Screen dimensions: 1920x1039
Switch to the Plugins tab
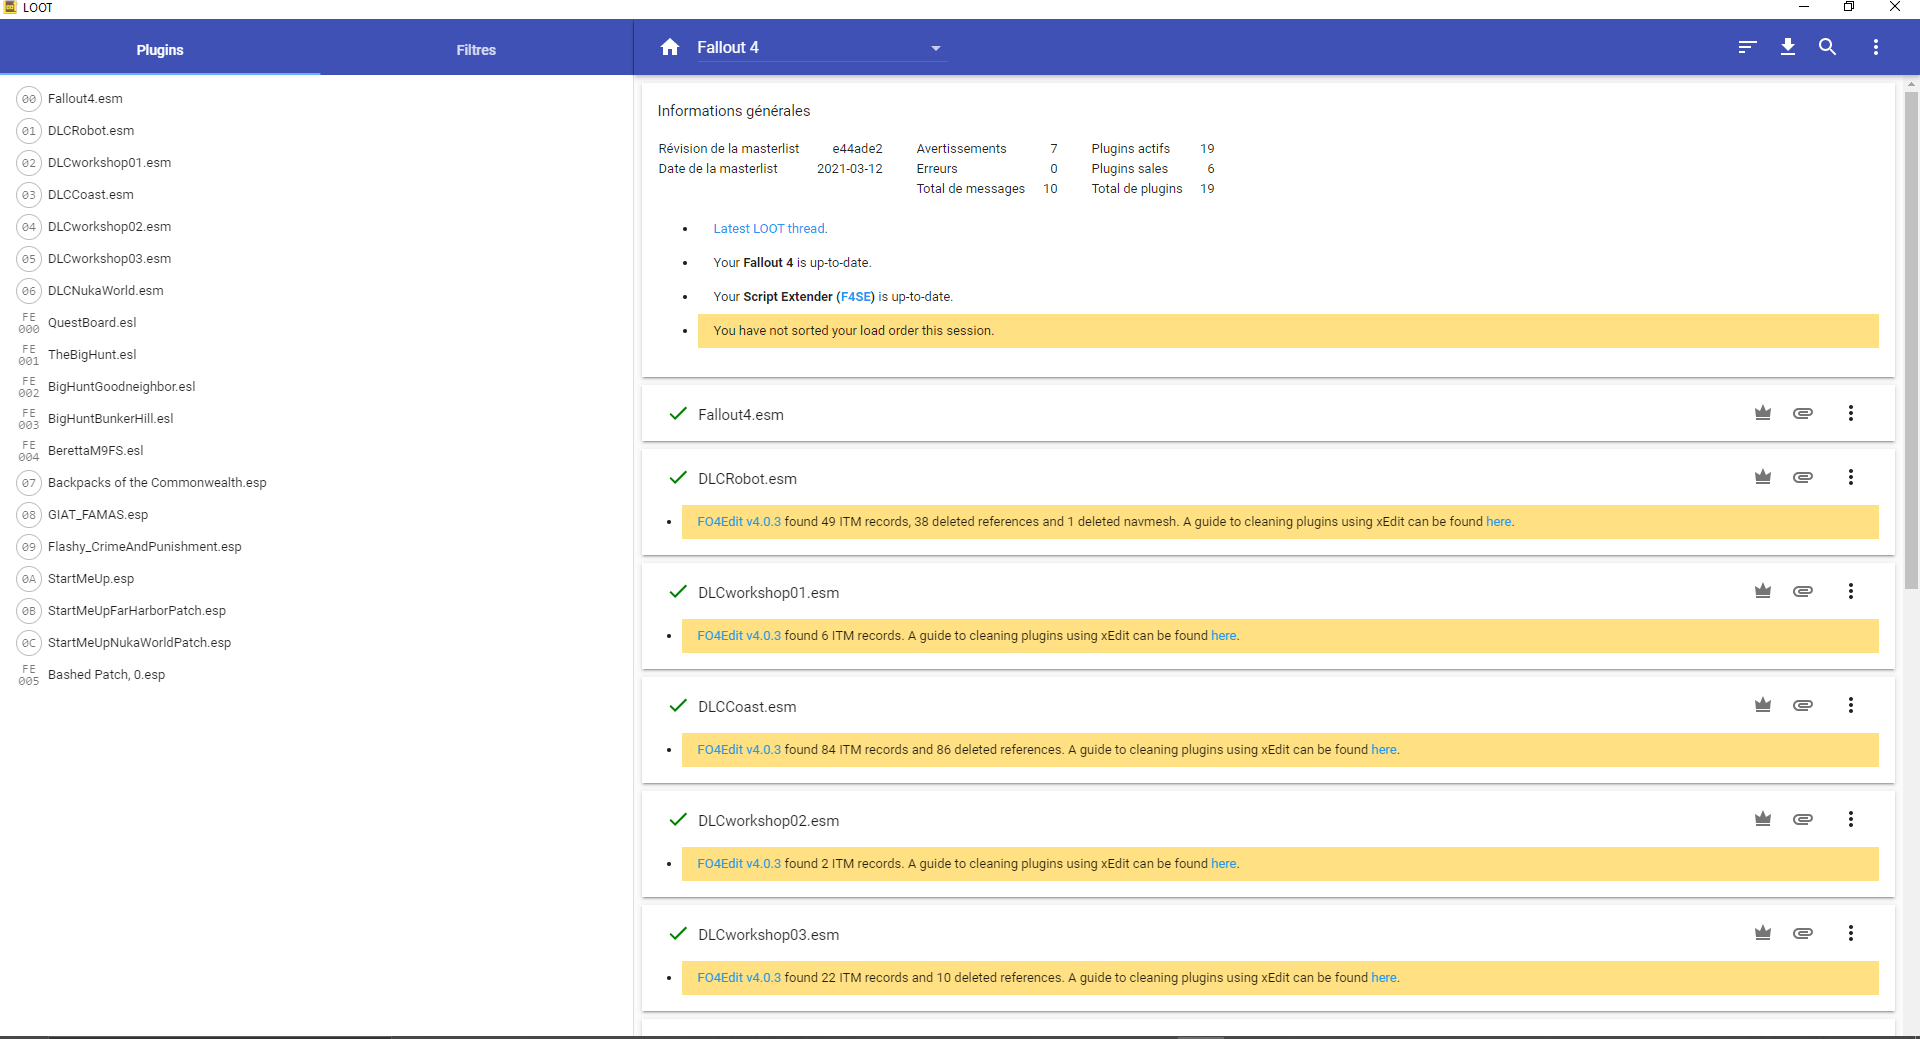160,50
